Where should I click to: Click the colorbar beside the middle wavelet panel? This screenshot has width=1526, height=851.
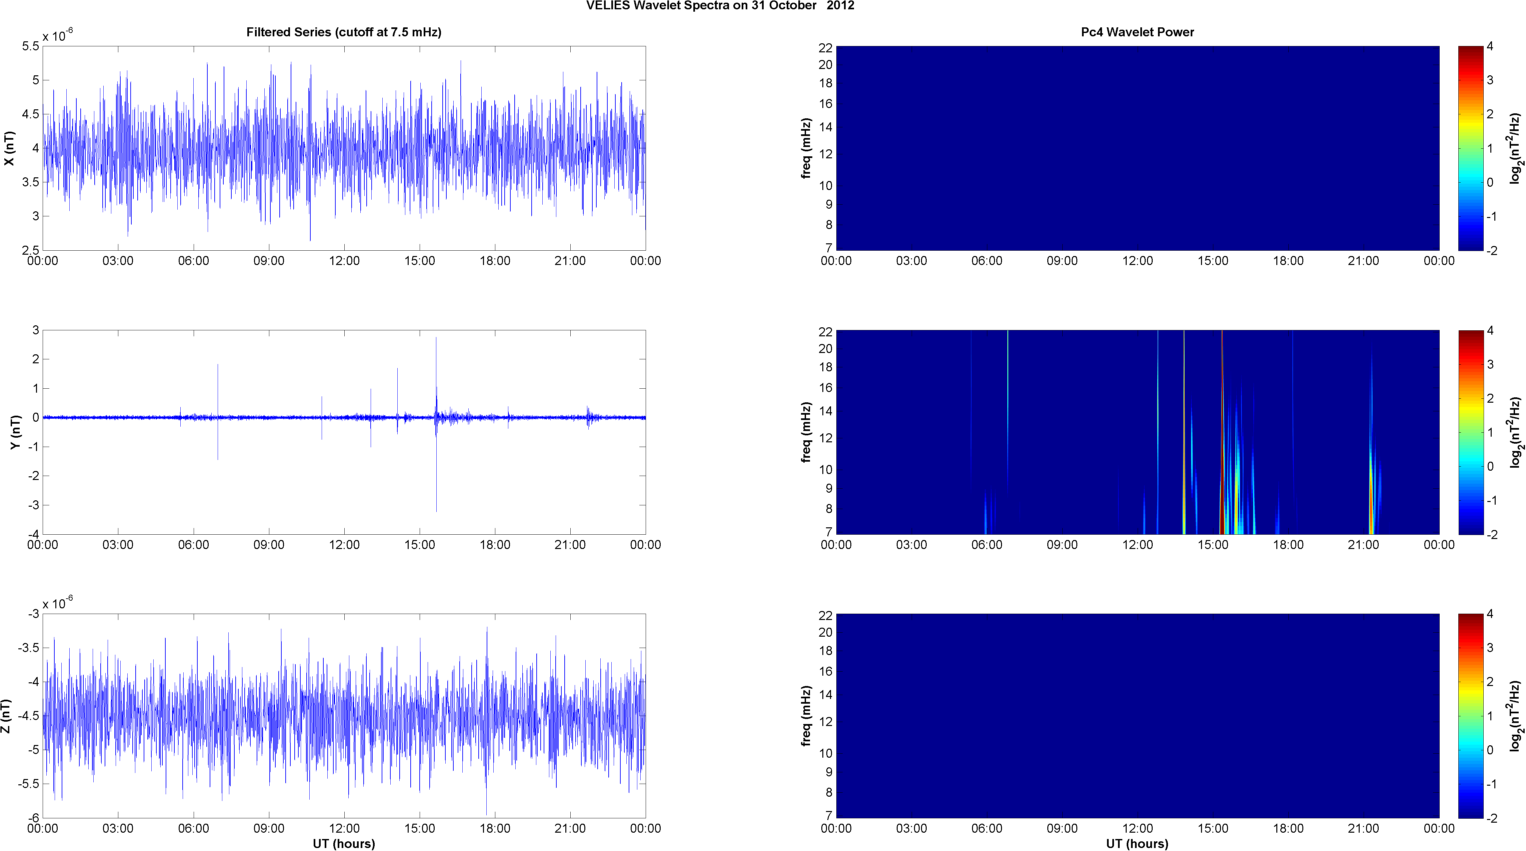pyautogui.click(x=1470, y=432)
